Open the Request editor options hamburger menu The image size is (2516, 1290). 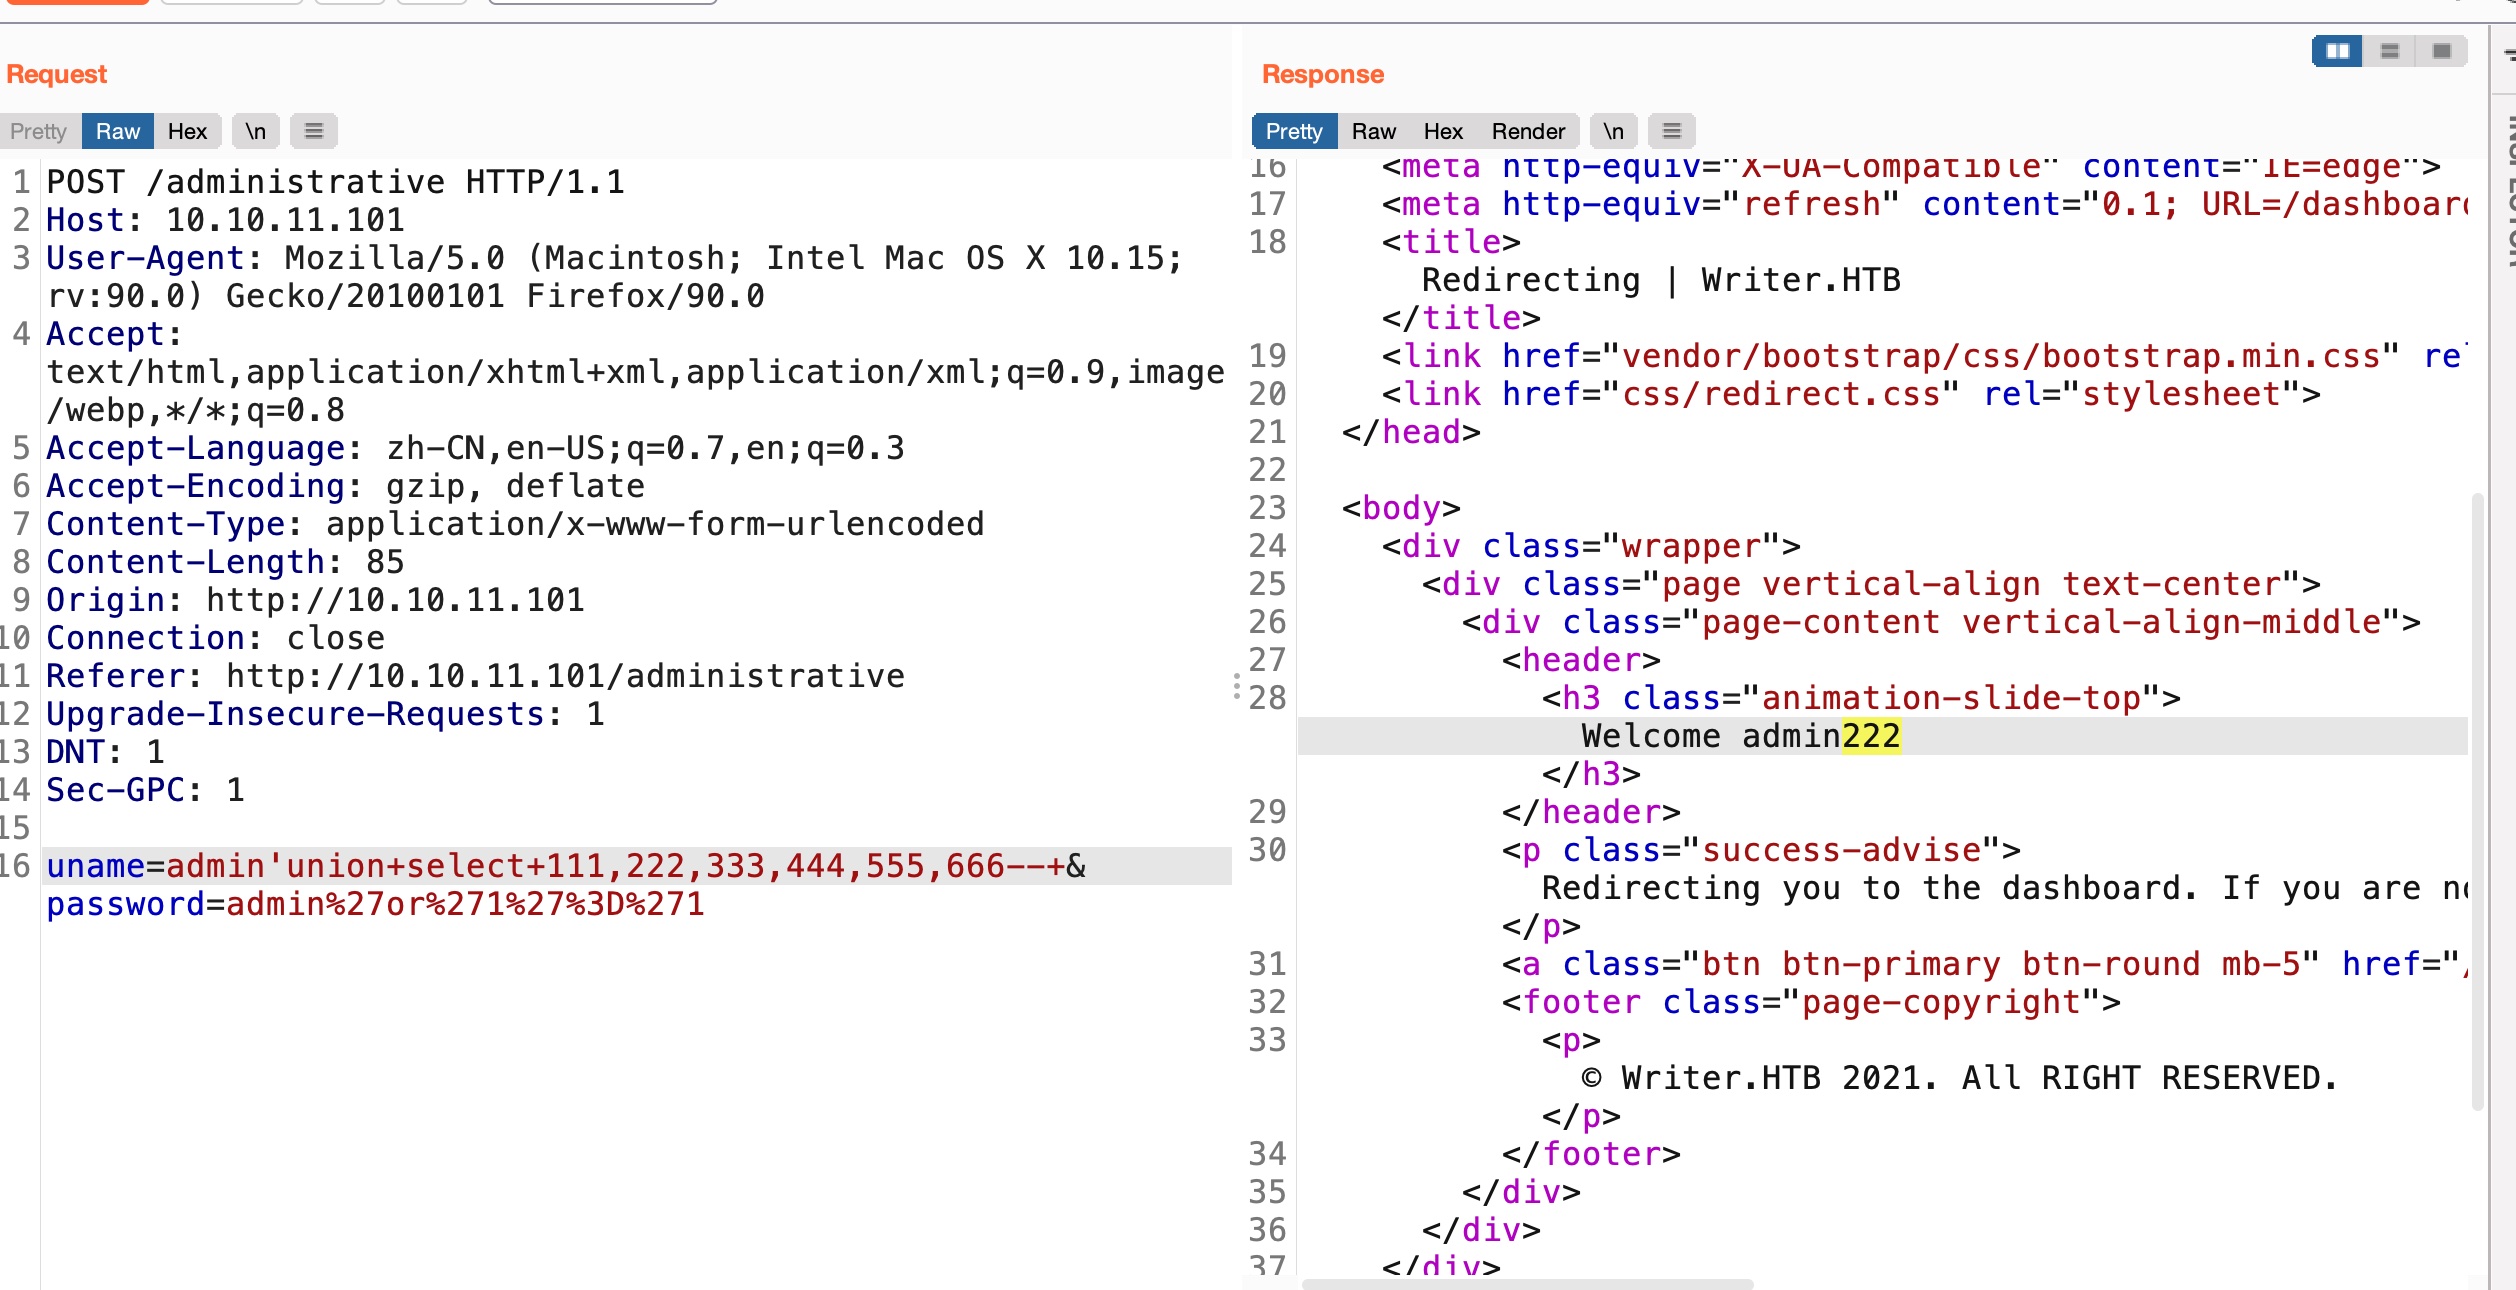point(314,131)
